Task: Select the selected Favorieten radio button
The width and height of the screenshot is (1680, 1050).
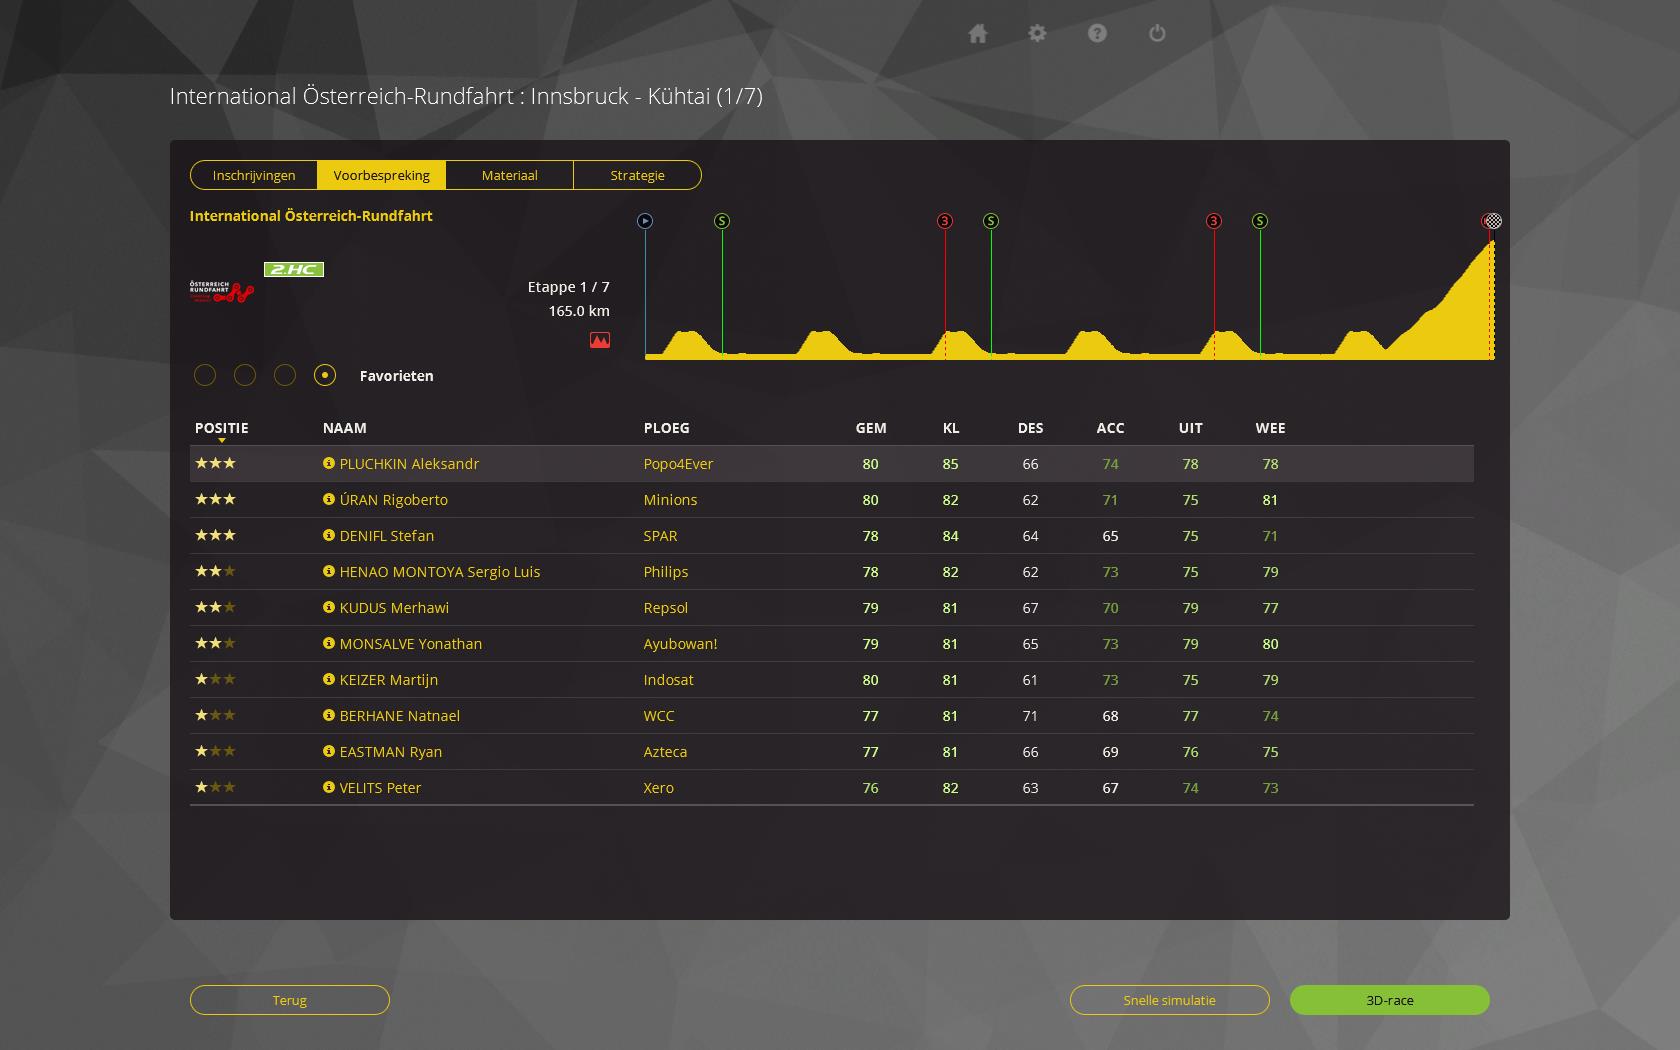Action: pos(325,375)
